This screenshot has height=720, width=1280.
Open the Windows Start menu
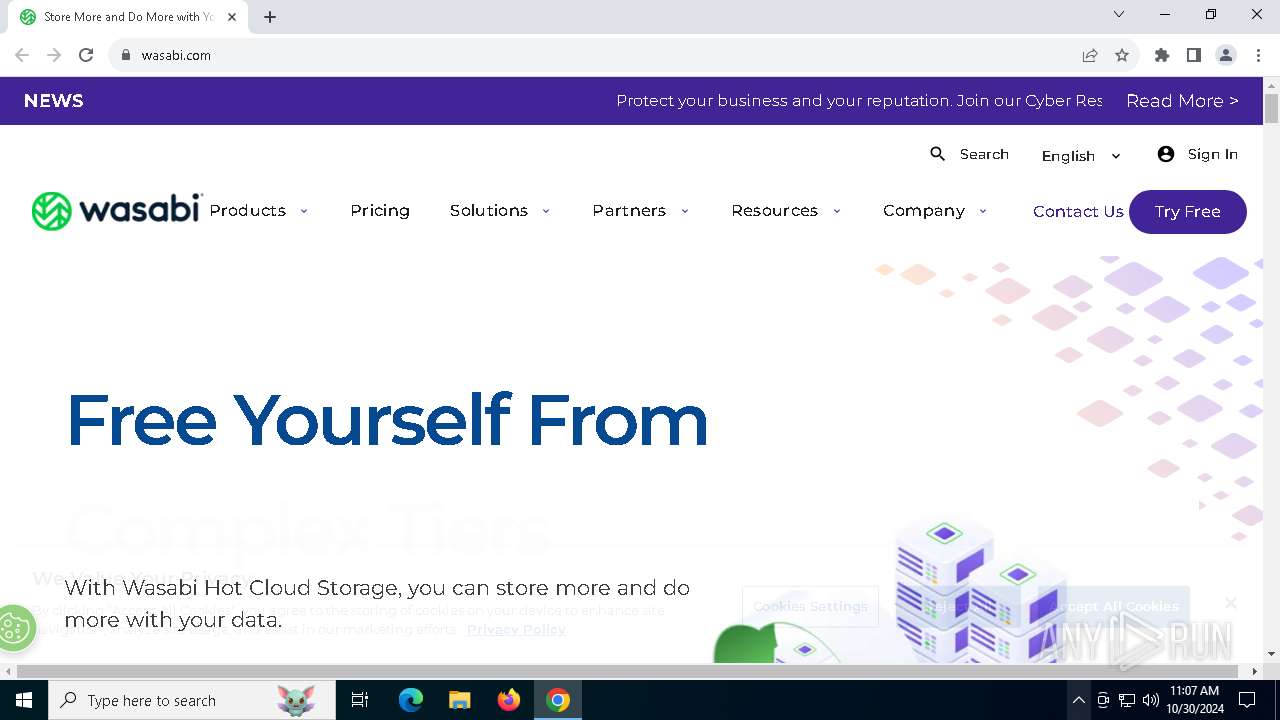coord(24,700)
